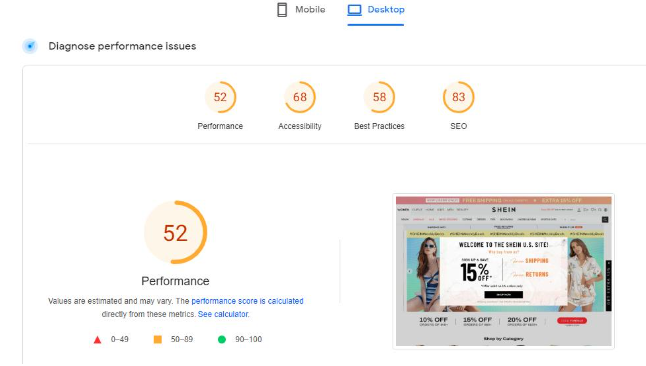646x366 pixels.
Task: Click the large 52 Performance gauge
Action: (x=176, y=232)
